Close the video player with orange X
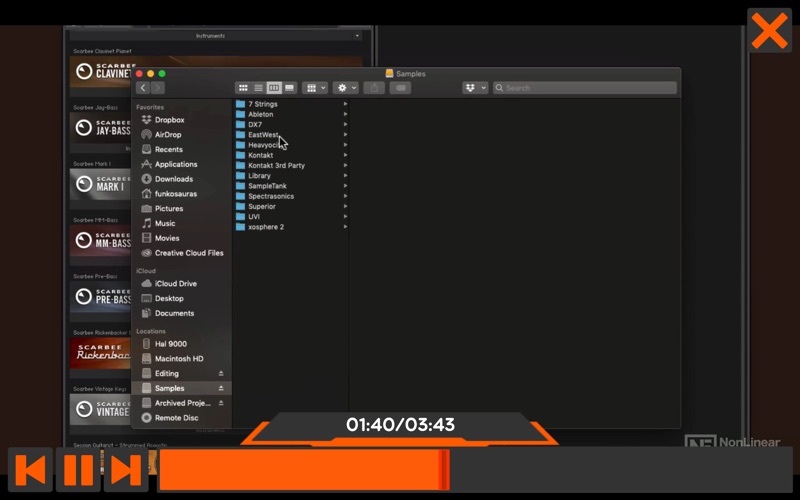This screenshot has width=800, height=500. pyautogui.click(x=769, y=31)
